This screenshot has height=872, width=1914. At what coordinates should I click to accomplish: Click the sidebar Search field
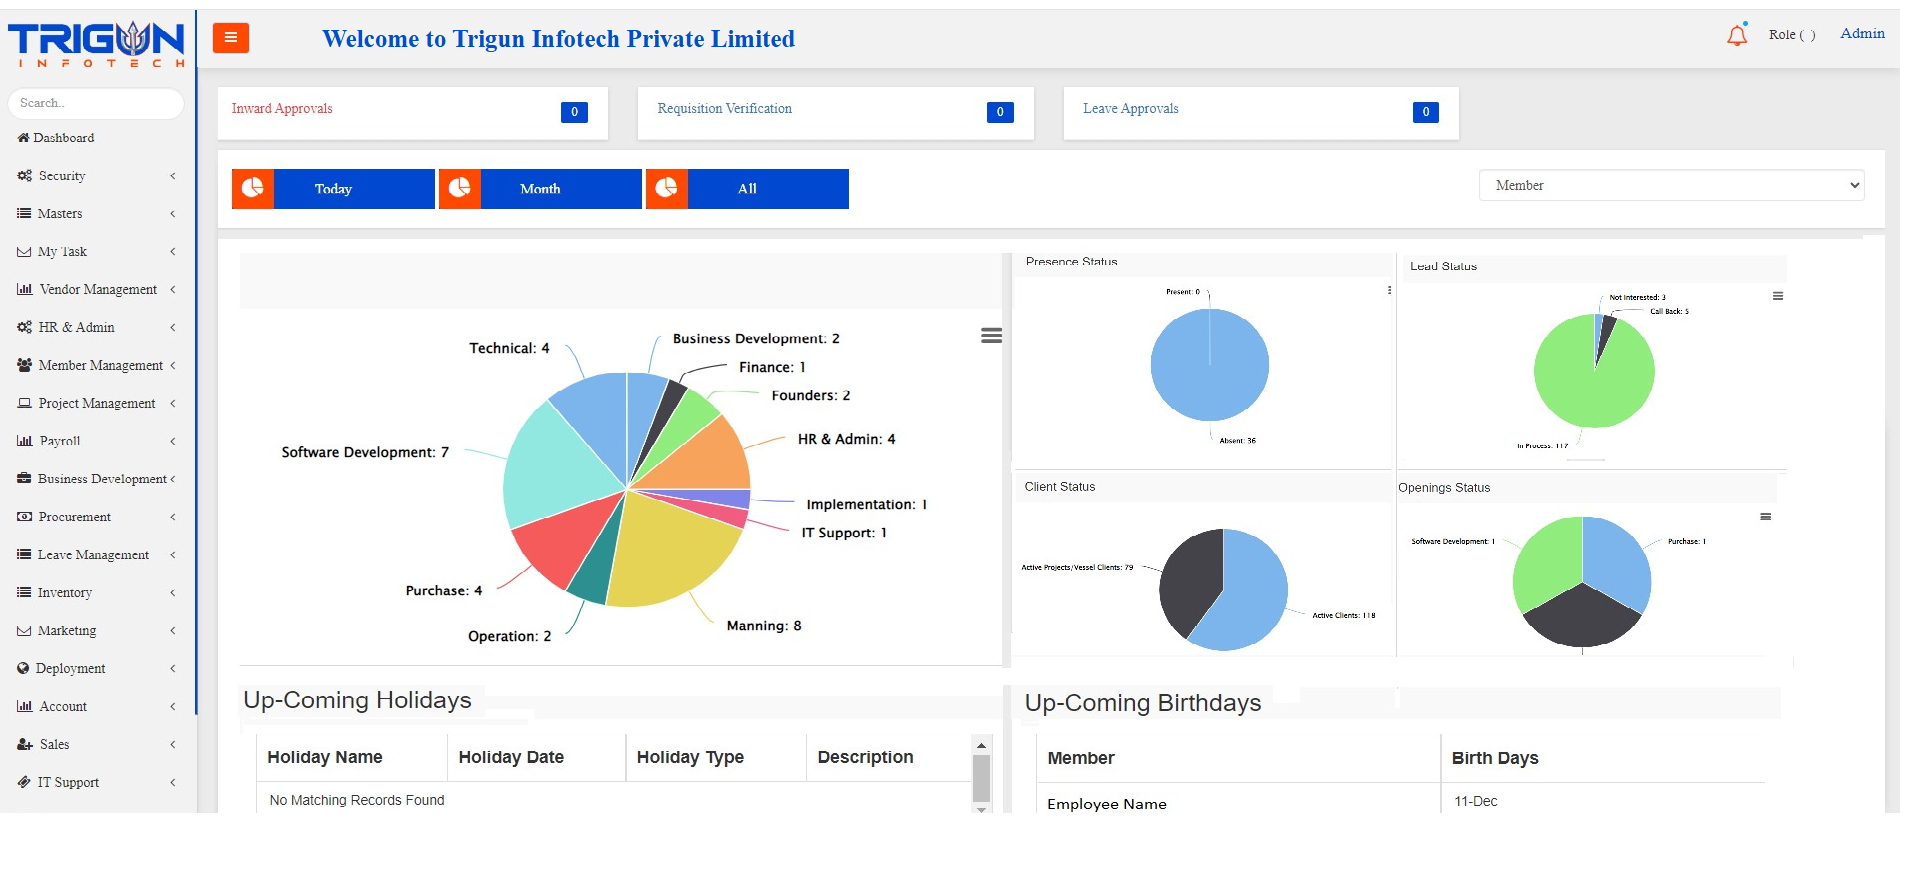coord(96,103)
